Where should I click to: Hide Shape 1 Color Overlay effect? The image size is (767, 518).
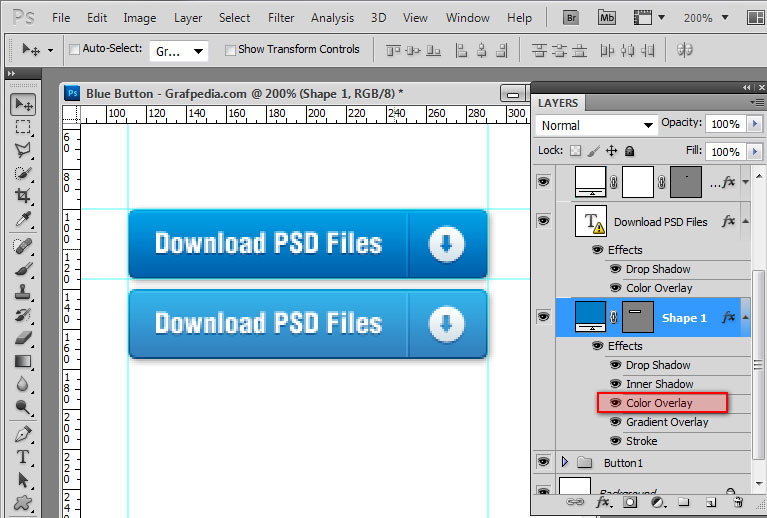pyautogui.click(x=615, y=403)
